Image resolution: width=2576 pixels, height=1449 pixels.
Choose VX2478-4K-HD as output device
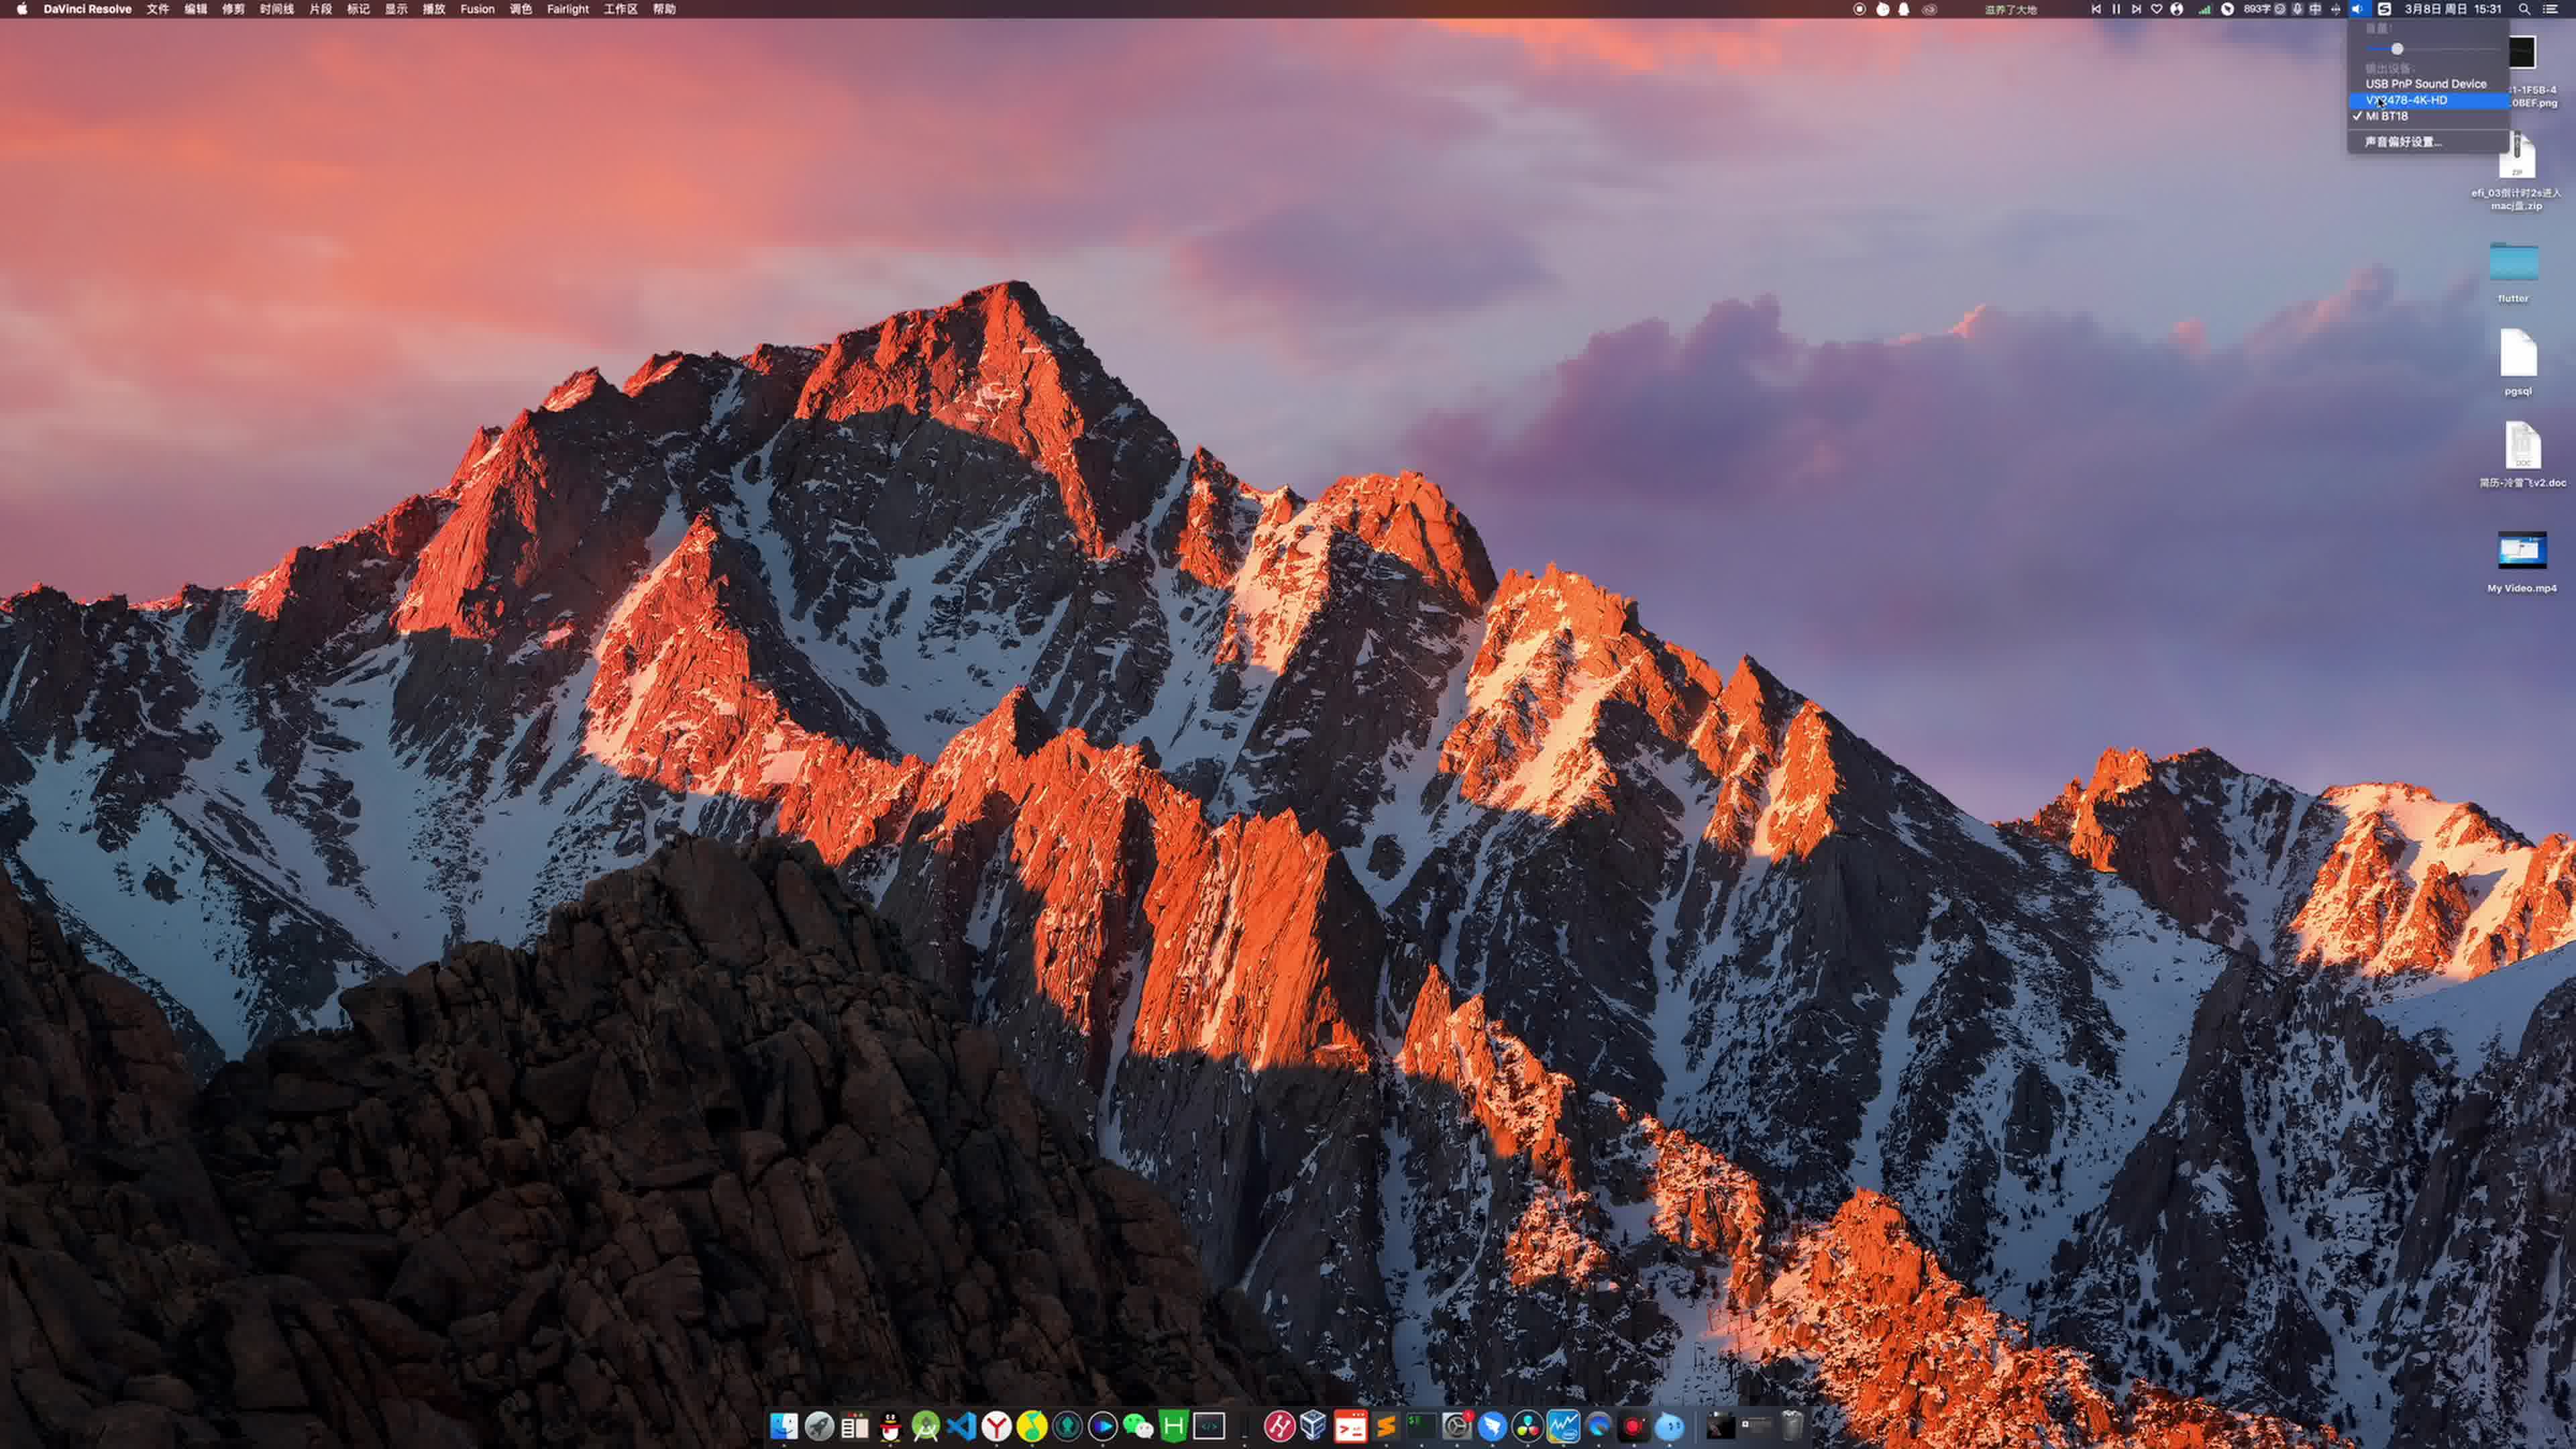[x=2407, y=100]
